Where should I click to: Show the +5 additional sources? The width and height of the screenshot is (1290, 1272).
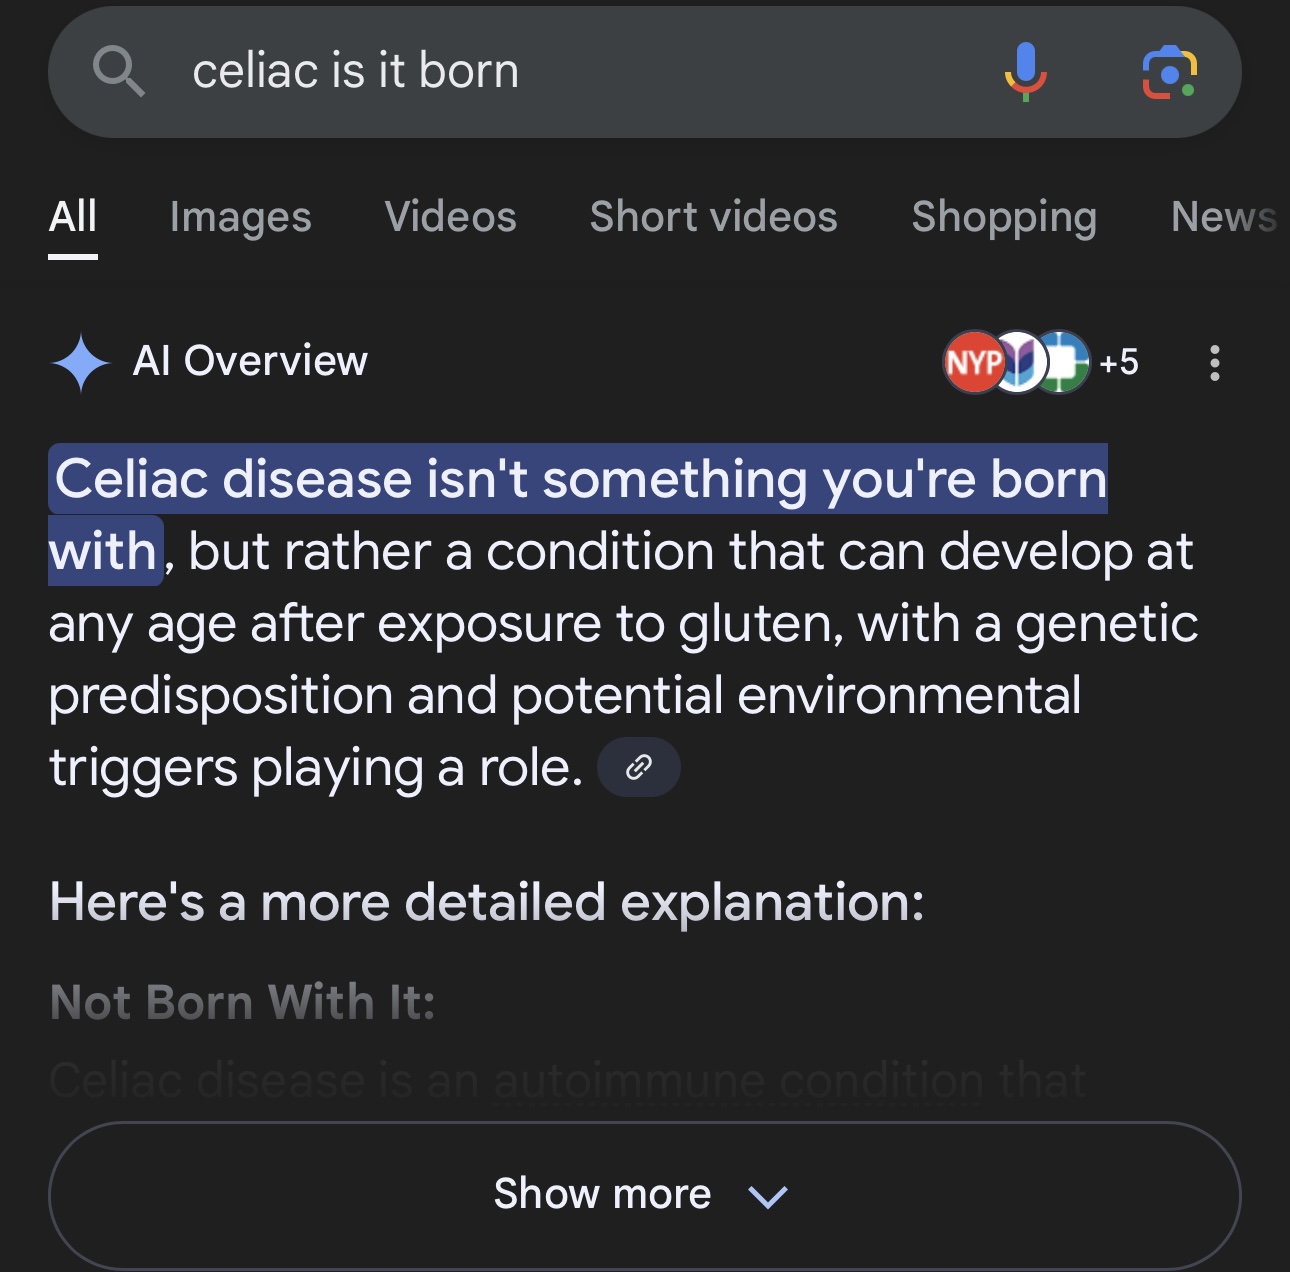(1119, 362)
